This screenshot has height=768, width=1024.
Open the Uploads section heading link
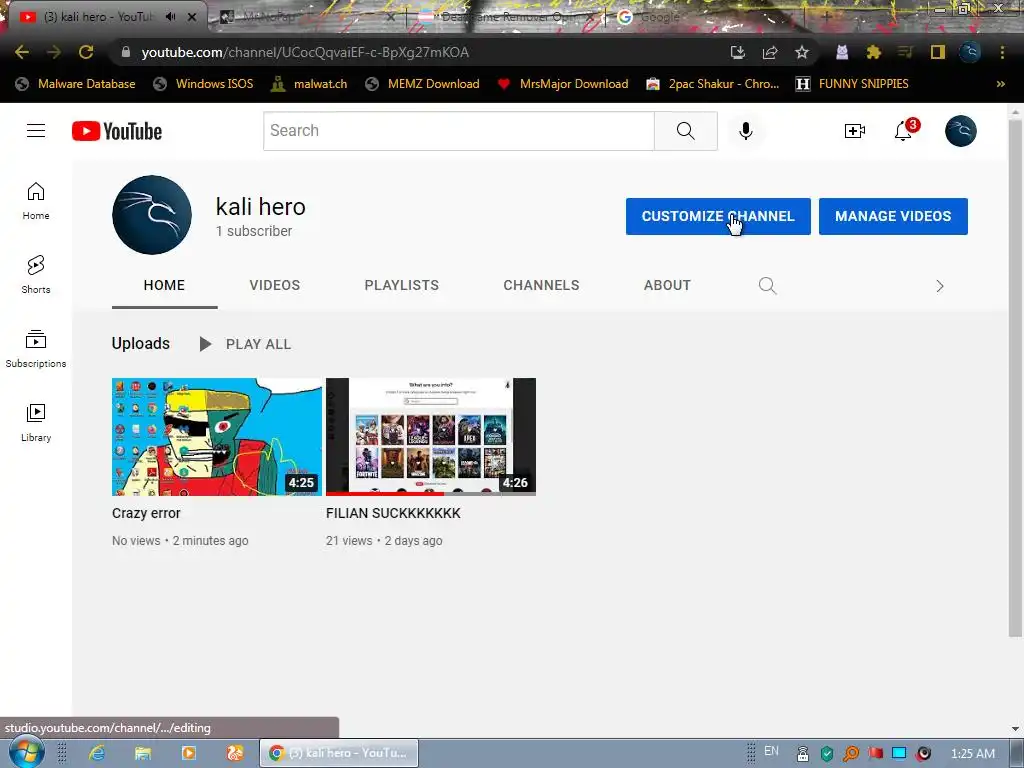[140, 344]
